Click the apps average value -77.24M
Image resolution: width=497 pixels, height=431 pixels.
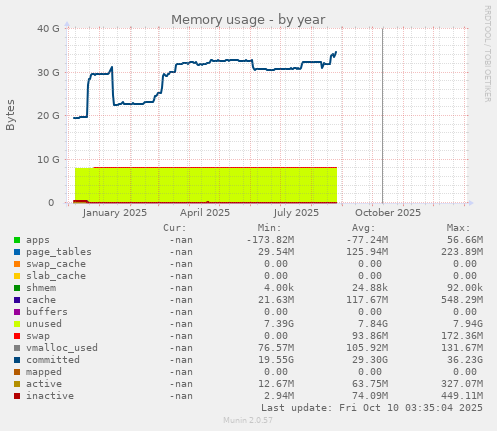point(367,240)
